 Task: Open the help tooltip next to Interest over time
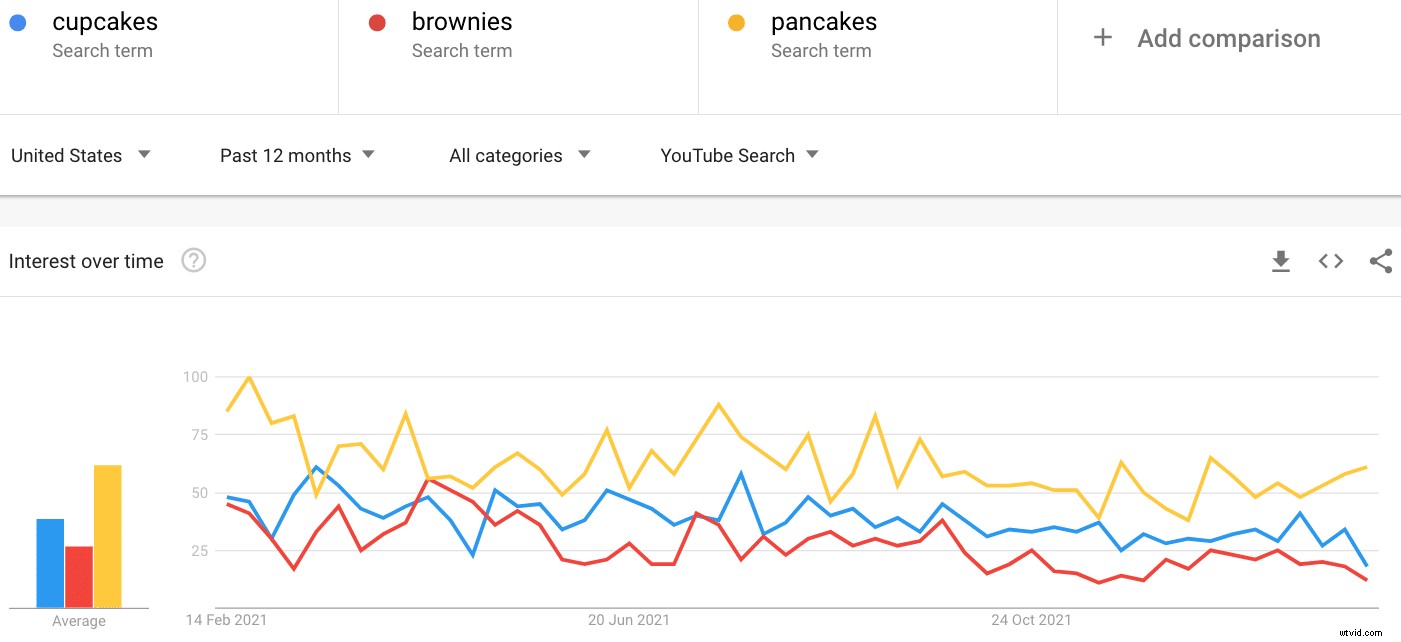(193, 260)
